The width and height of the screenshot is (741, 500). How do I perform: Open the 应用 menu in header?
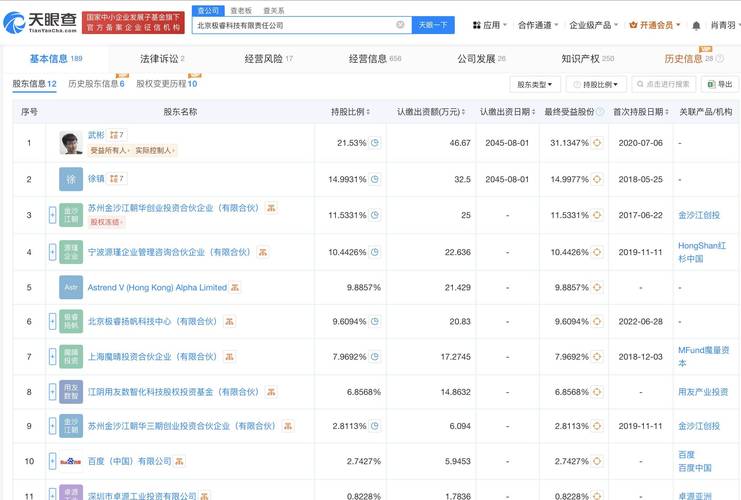pos(490,25)
